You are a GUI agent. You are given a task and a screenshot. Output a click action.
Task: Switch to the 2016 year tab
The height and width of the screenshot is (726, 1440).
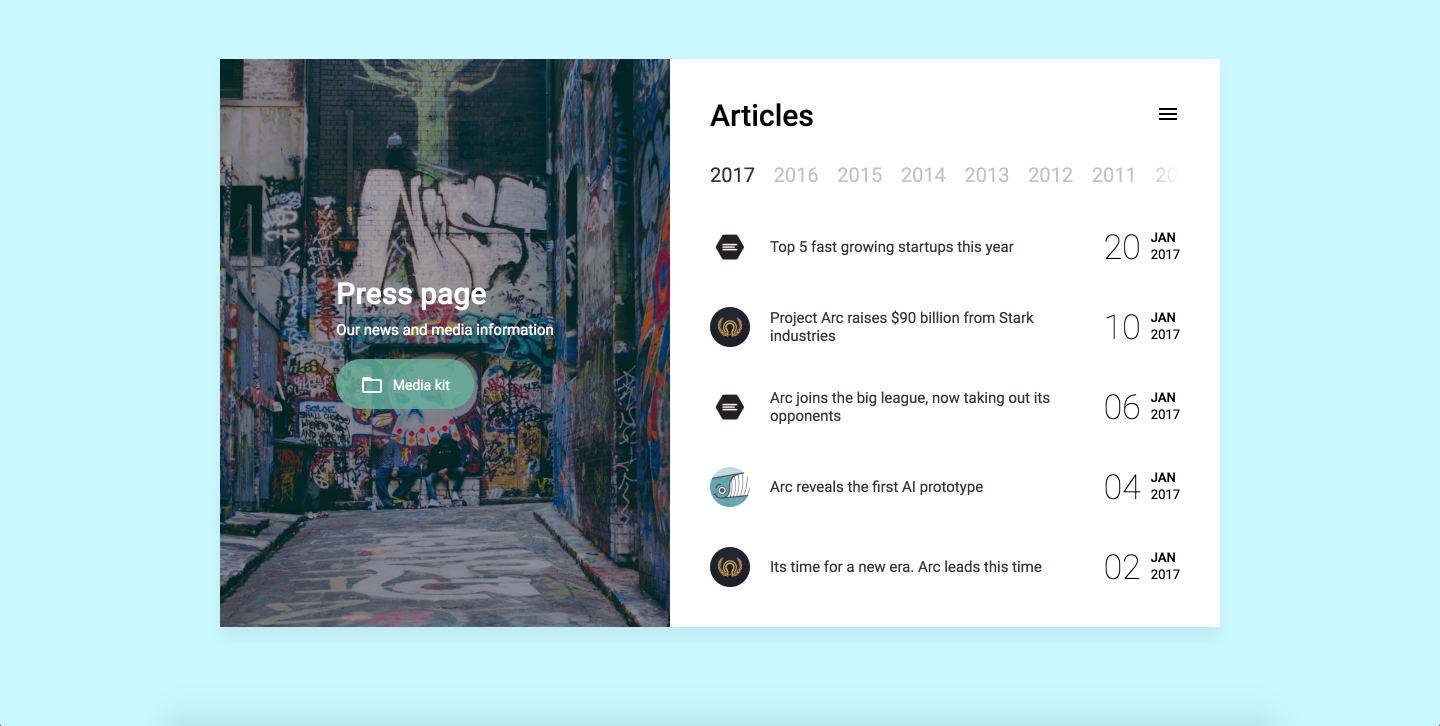[796, 175]
